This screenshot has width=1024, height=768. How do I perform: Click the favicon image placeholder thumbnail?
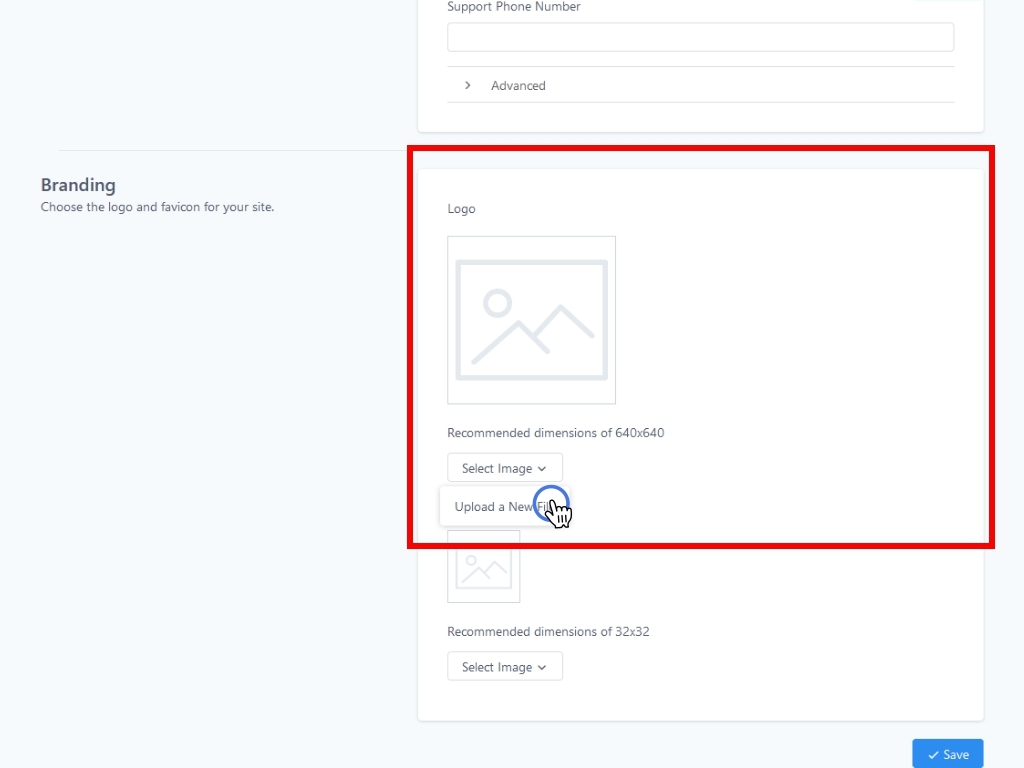pyautogui.click(x=484, y=567)
